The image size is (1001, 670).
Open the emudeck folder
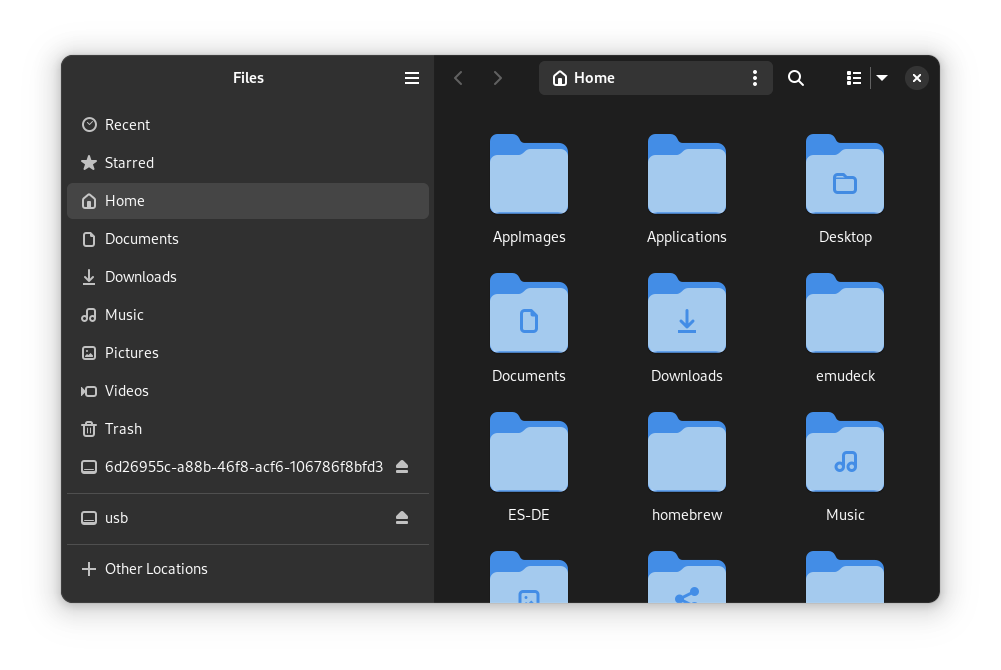(845, 313)
